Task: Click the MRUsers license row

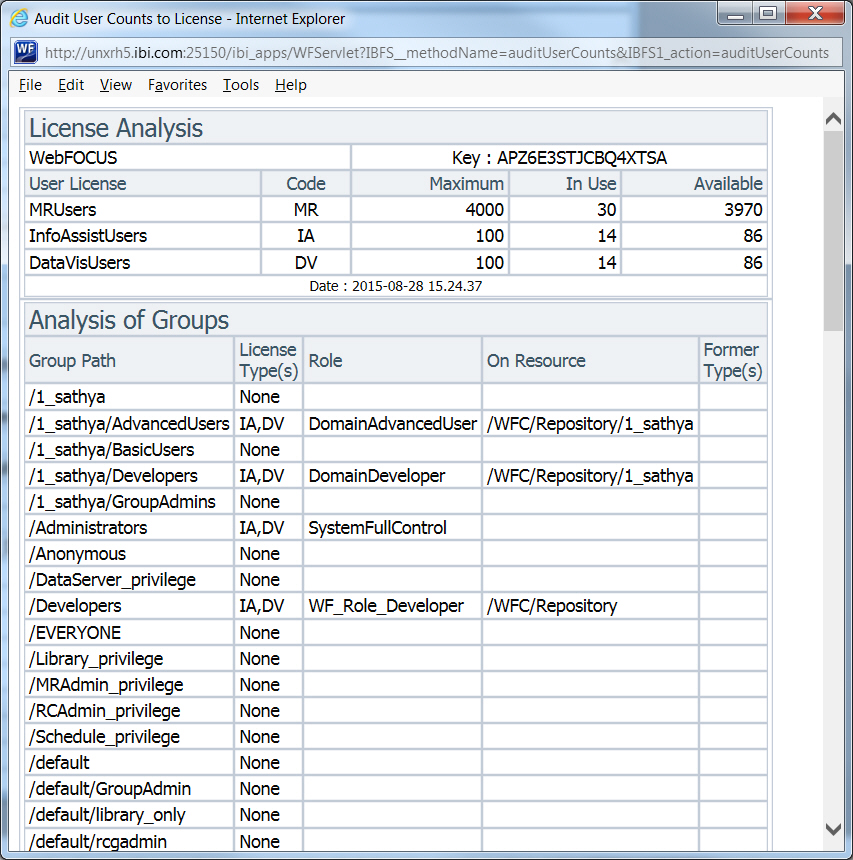Action: (x=396, y=210)
